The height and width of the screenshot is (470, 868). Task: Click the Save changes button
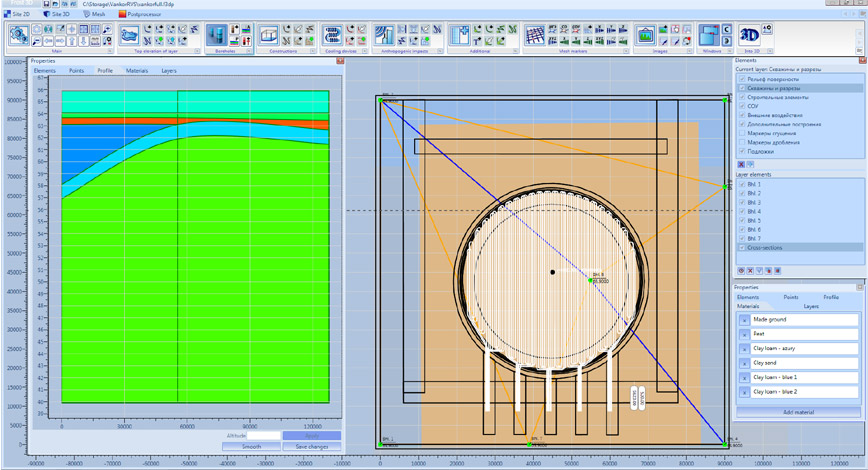(312, 446)
